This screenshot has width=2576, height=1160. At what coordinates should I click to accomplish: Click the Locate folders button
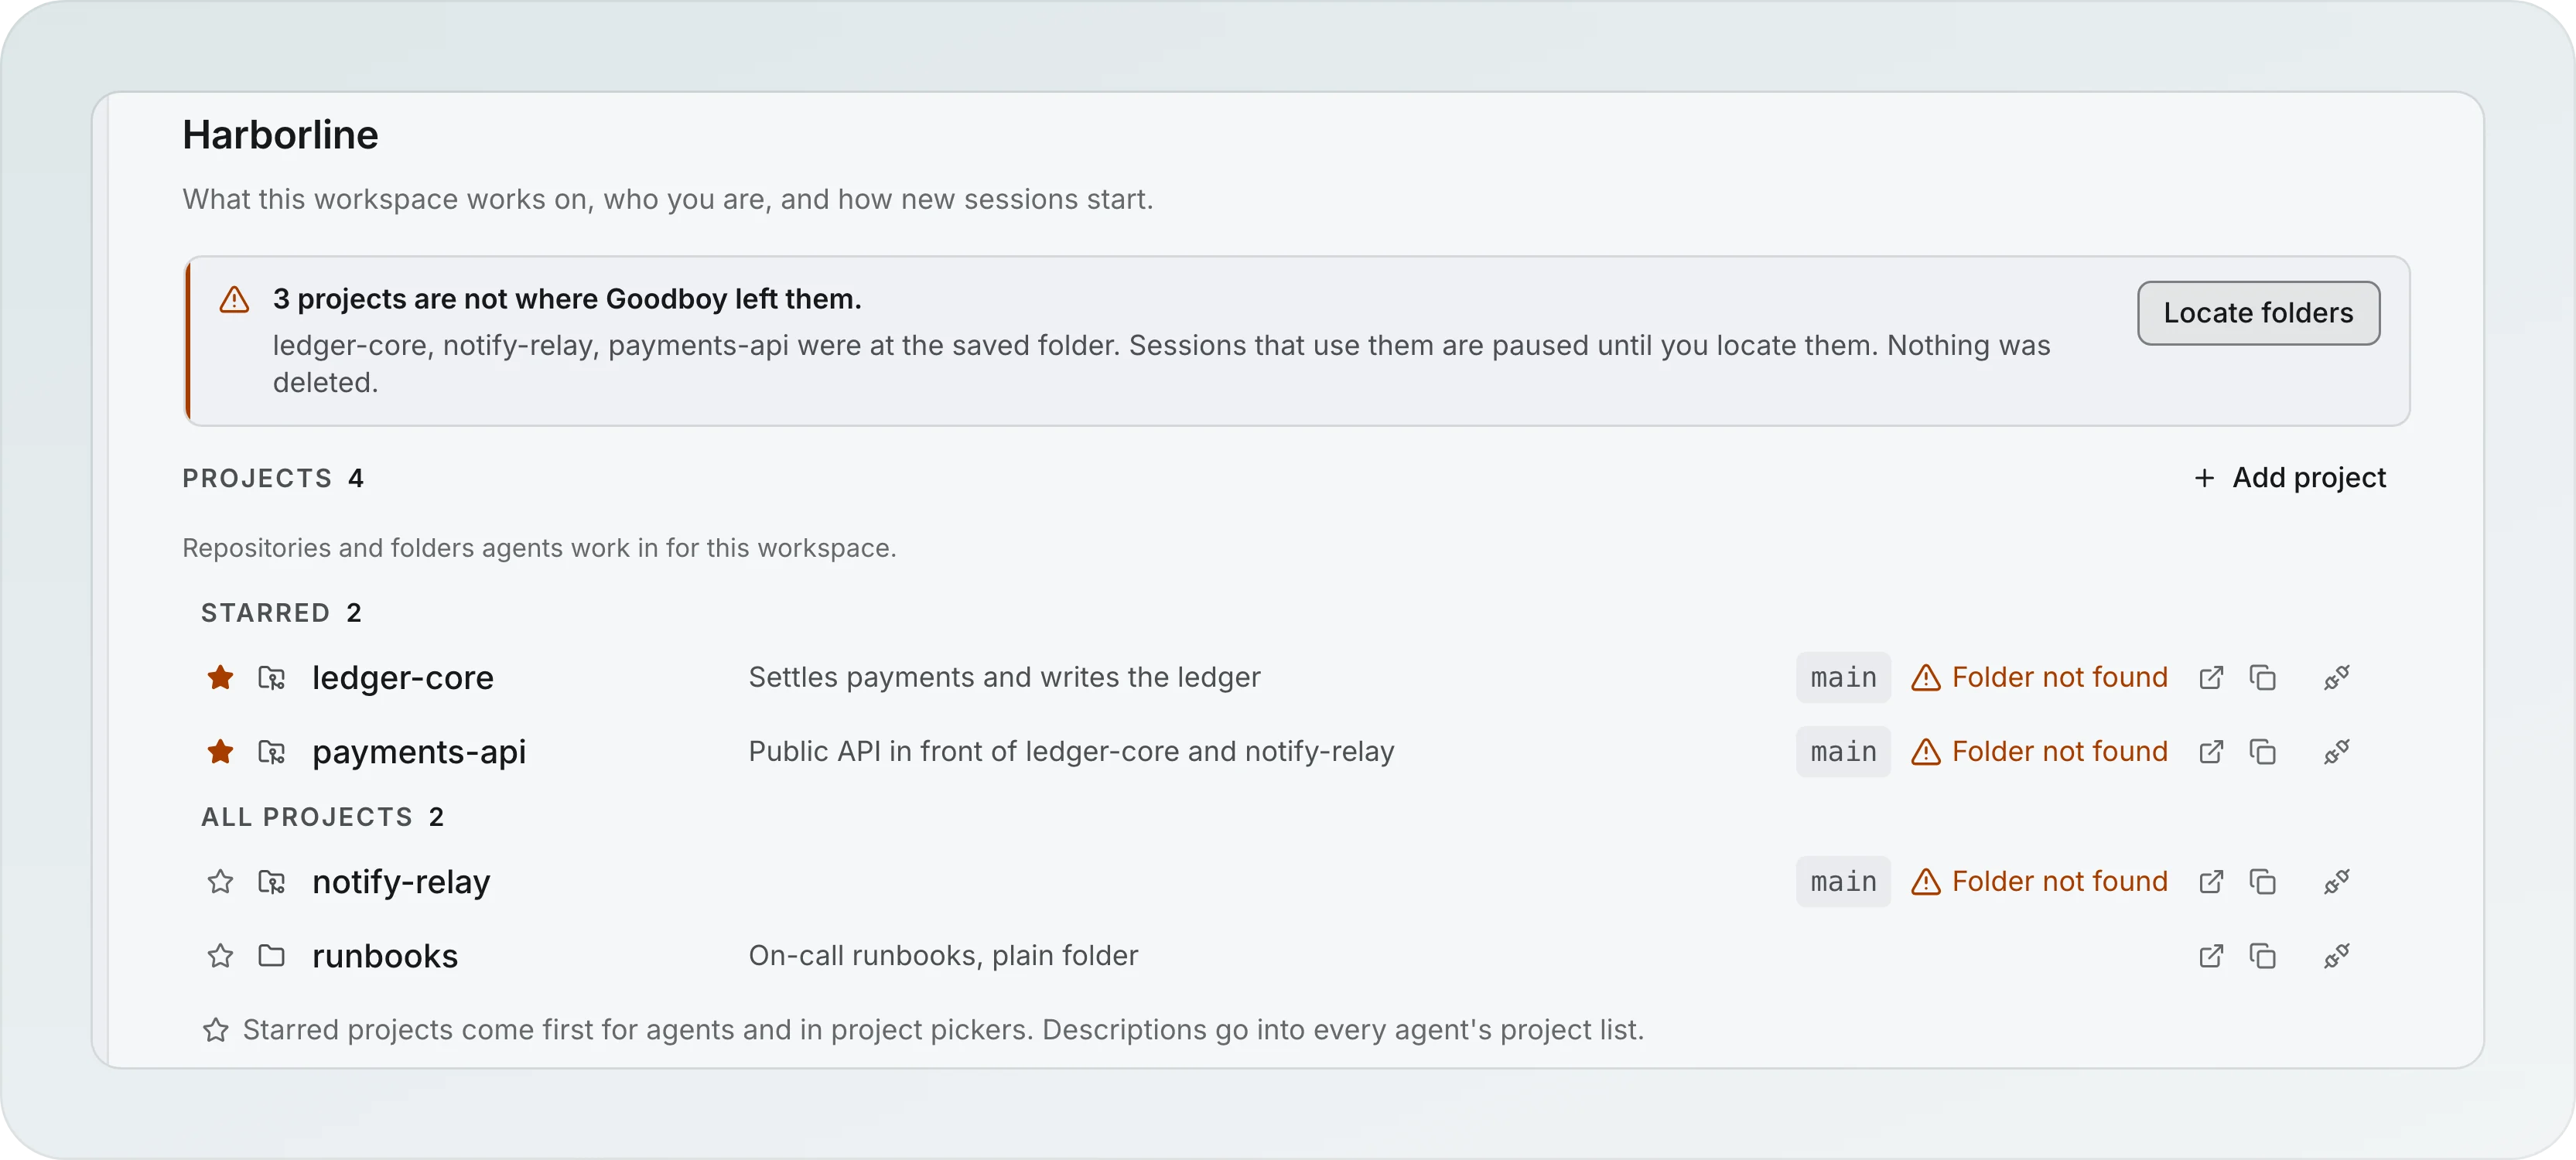pyautogui.click(x=2258, y=313)
